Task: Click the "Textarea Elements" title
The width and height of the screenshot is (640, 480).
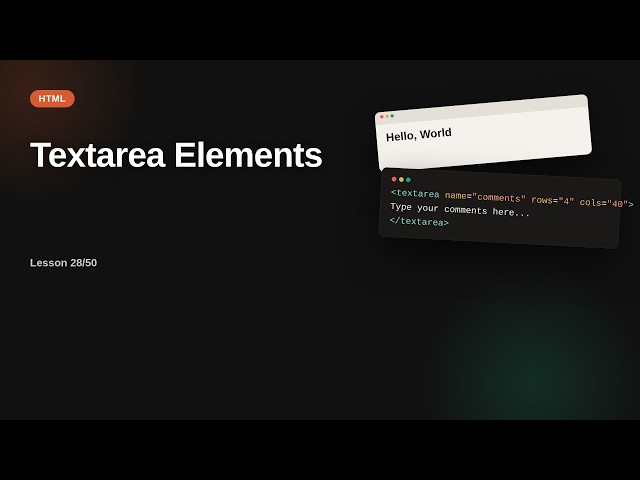Action: click(x=176, y=155)
